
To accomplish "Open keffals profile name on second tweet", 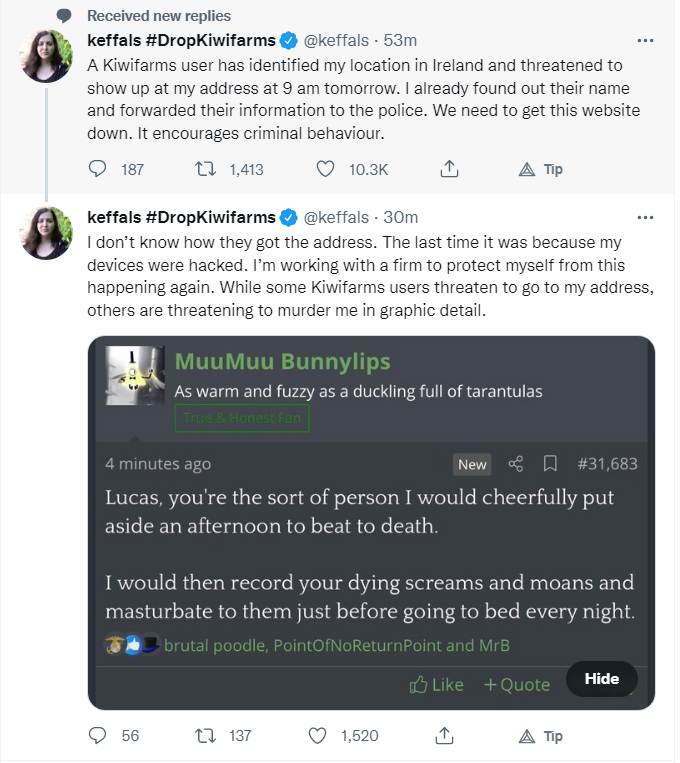I will [x=180, y=217].
